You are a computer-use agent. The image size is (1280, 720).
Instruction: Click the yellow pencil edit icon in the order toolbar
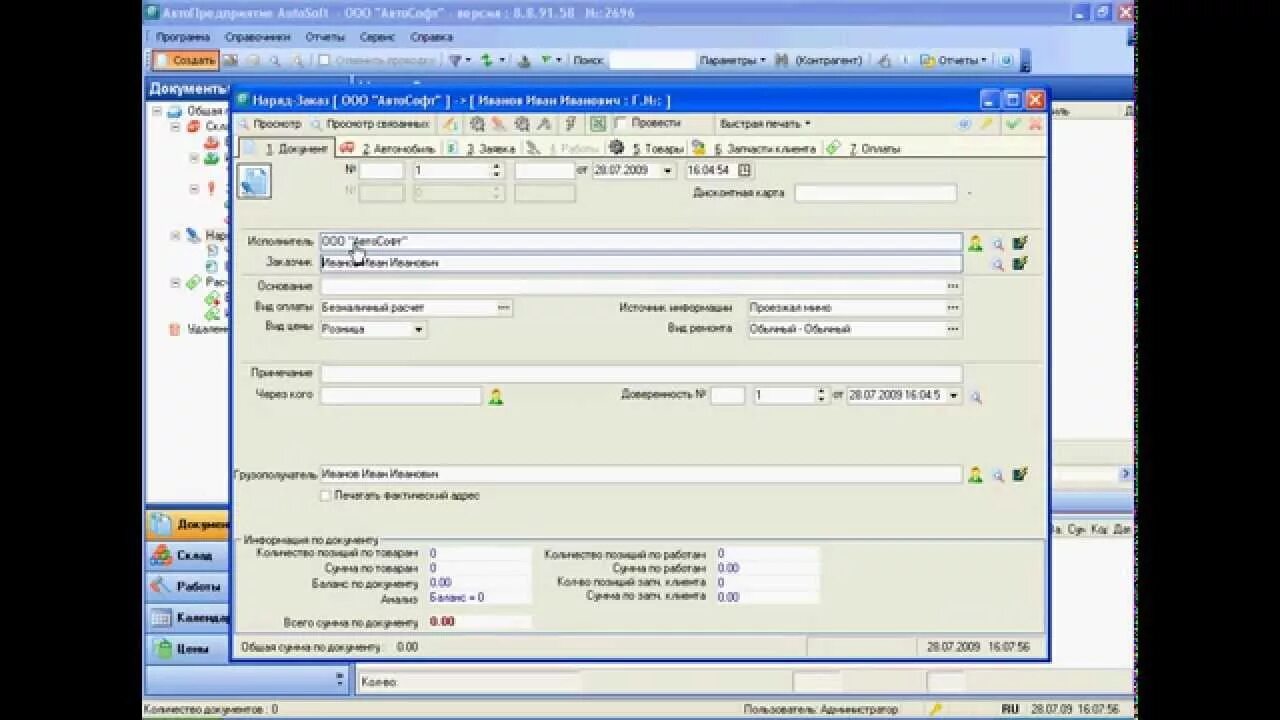click(x=987, y=124)
